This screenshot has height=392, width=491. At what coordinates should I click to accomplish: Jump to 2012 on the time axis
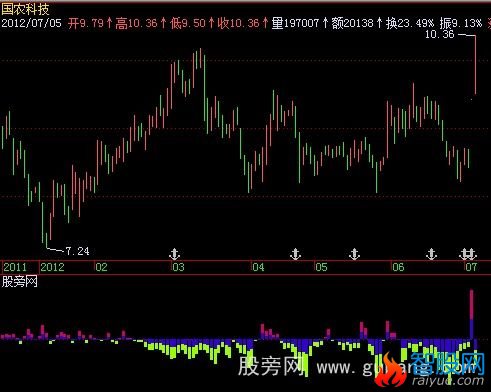tap(52, 267)
